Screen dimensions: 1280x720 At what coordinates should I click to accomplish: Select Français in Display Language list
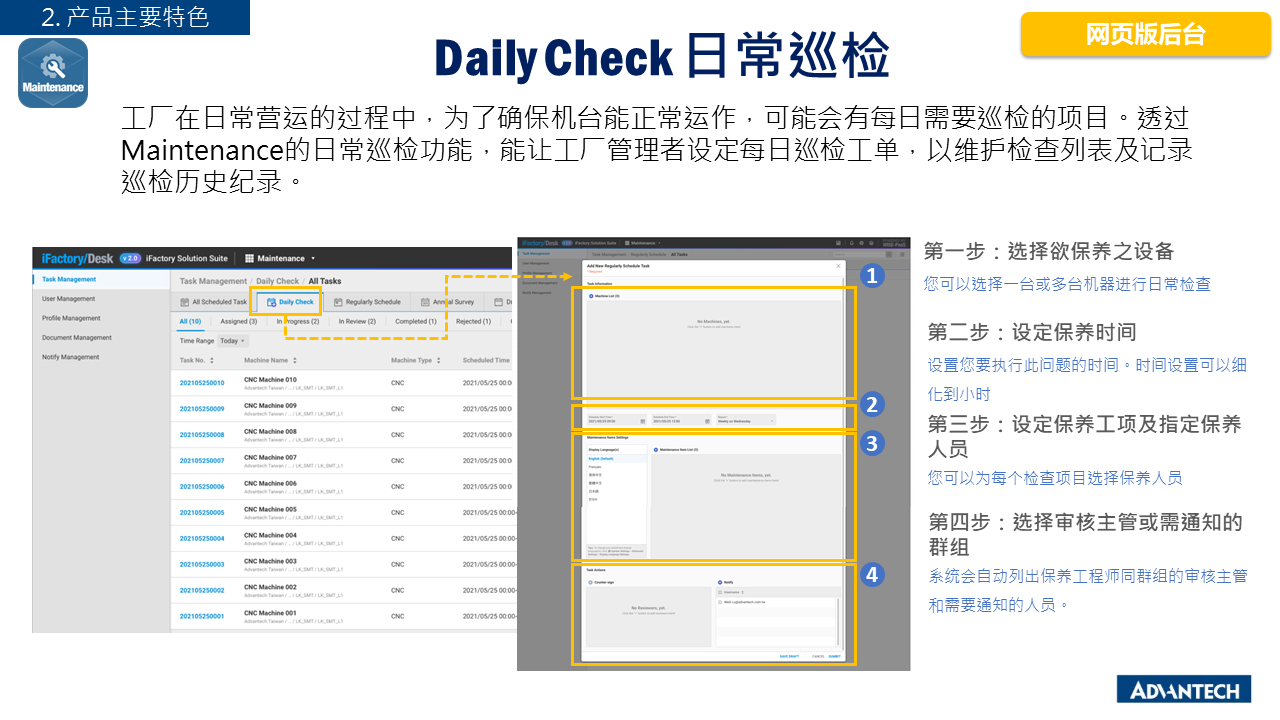click(x=595, y=467)
